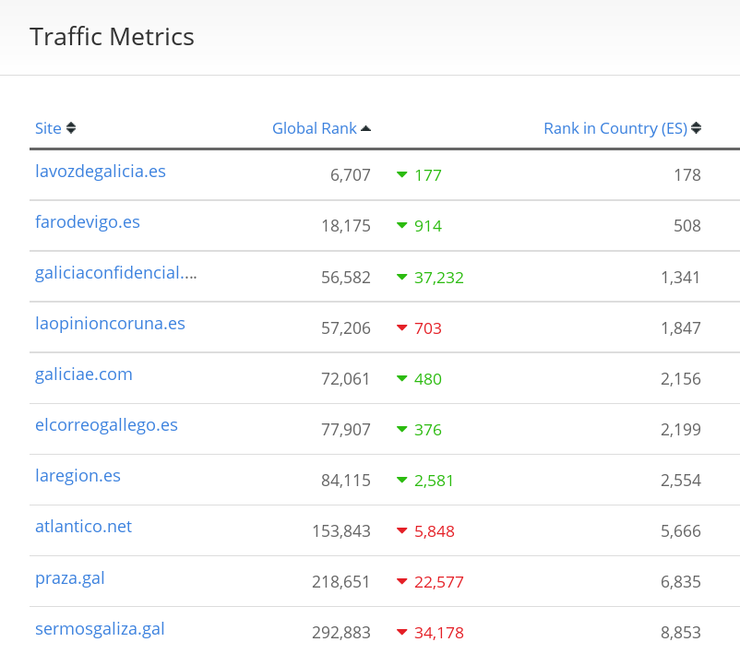Select elcorreogallego.es link

pos(106,425)
